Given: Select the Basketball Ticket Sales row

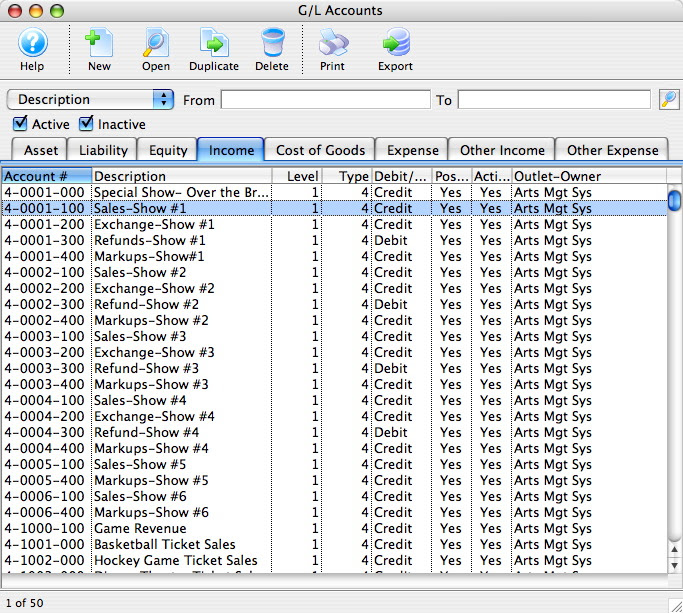Looking at the screenshot, I should [334, 544].
